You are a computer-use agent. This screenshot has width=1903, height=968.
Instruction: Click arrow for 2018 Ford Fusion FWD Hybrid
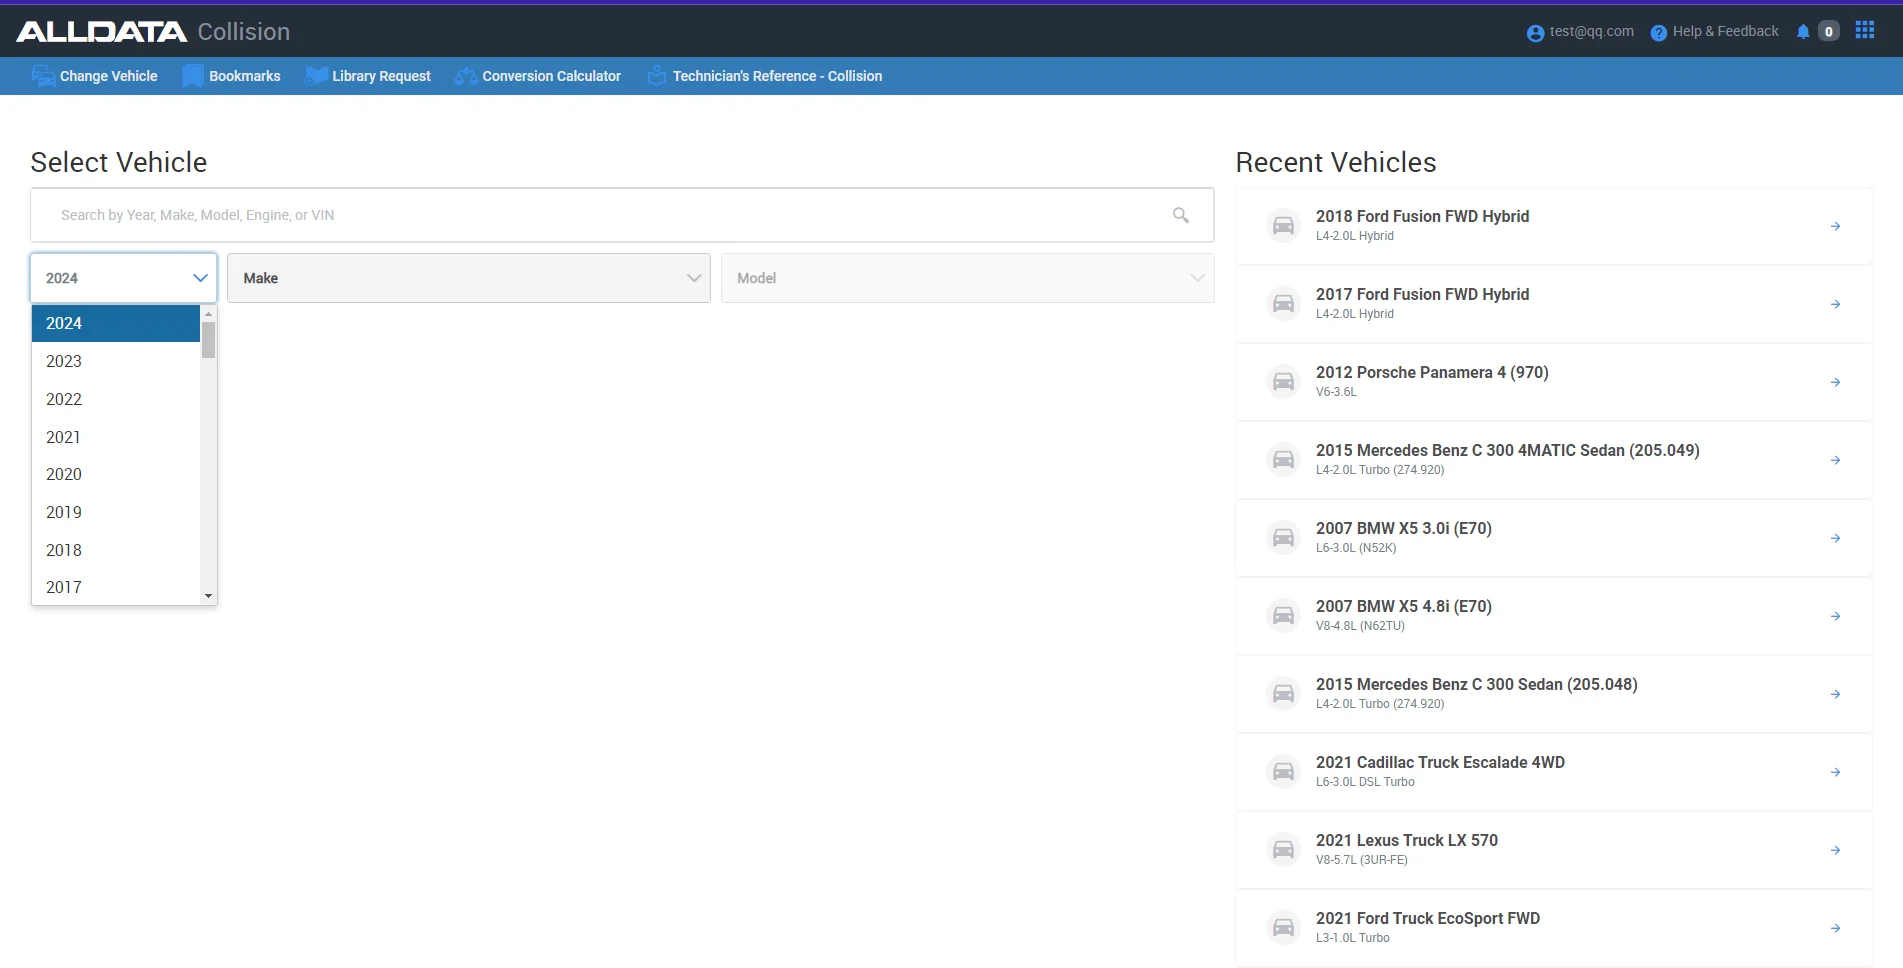click(1835, 226)
